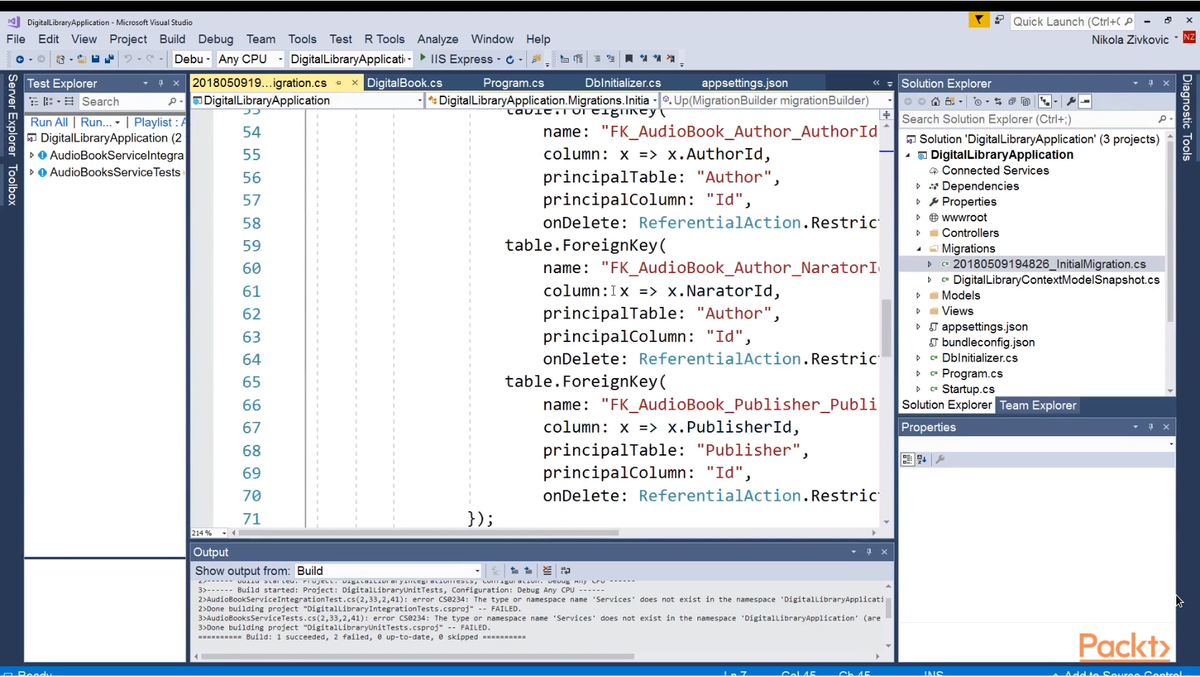Collapse the Migrations folder
1200x677 pixels.
pos(919,248)
